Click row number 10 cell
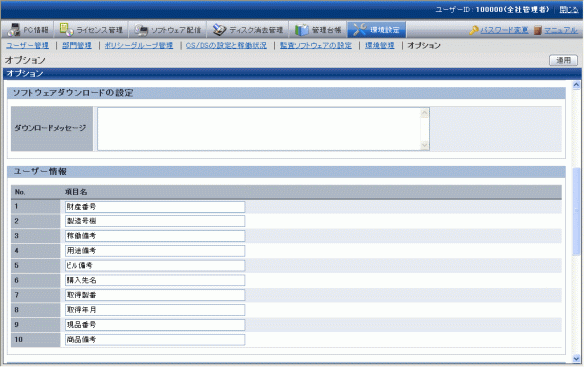This screenshot has width=584, height=367. pyautogui.click(x=35, y=340)
